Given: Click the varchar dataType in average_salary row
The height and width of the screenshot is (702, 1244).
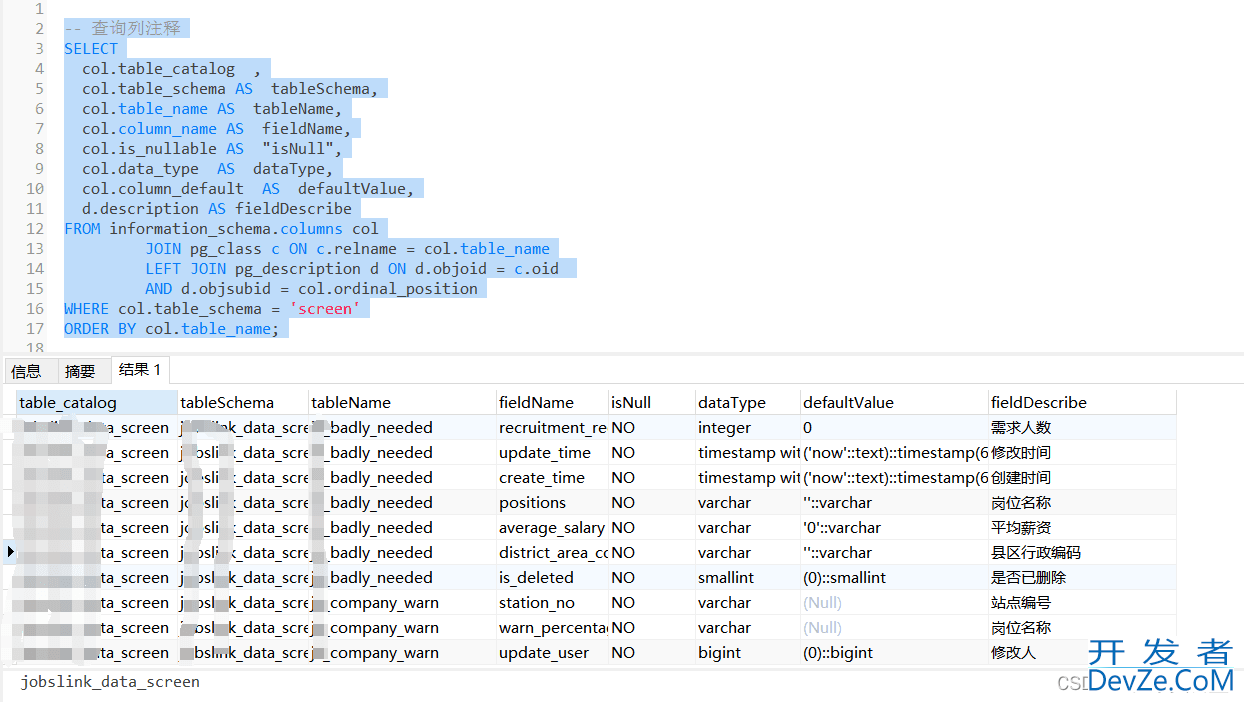Looking at the screenshot, I should [748, 527].
